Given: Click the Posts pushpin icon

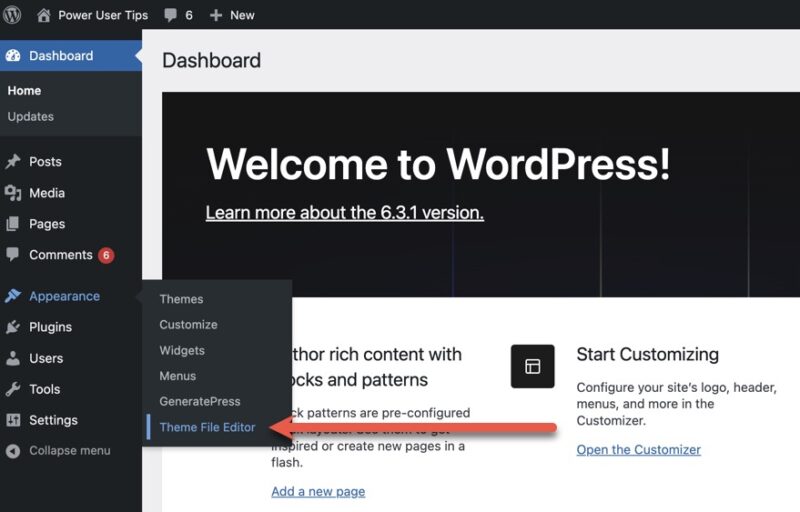Looking at the screenshot, I should pos(13,162).
